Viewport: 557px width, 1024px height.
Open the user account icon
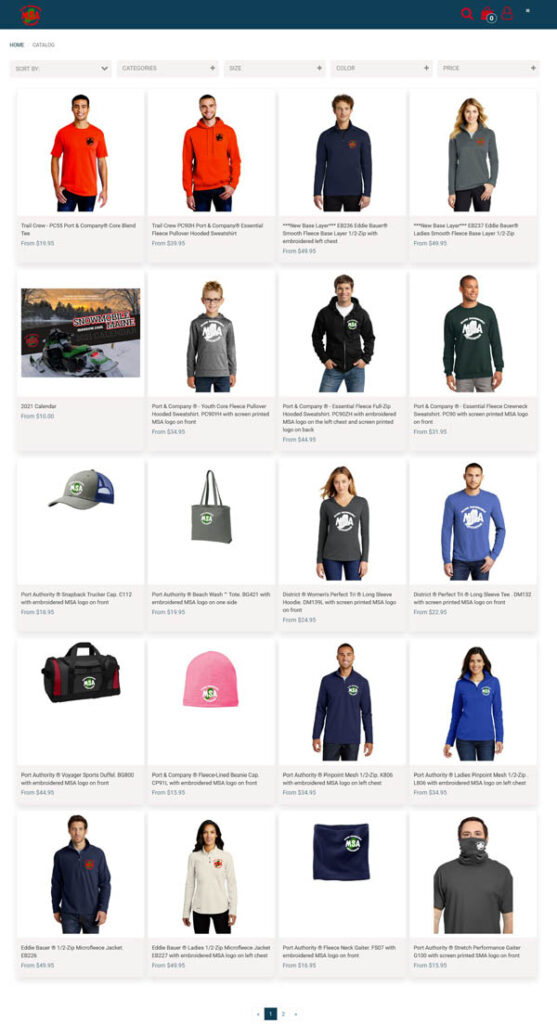507,13
